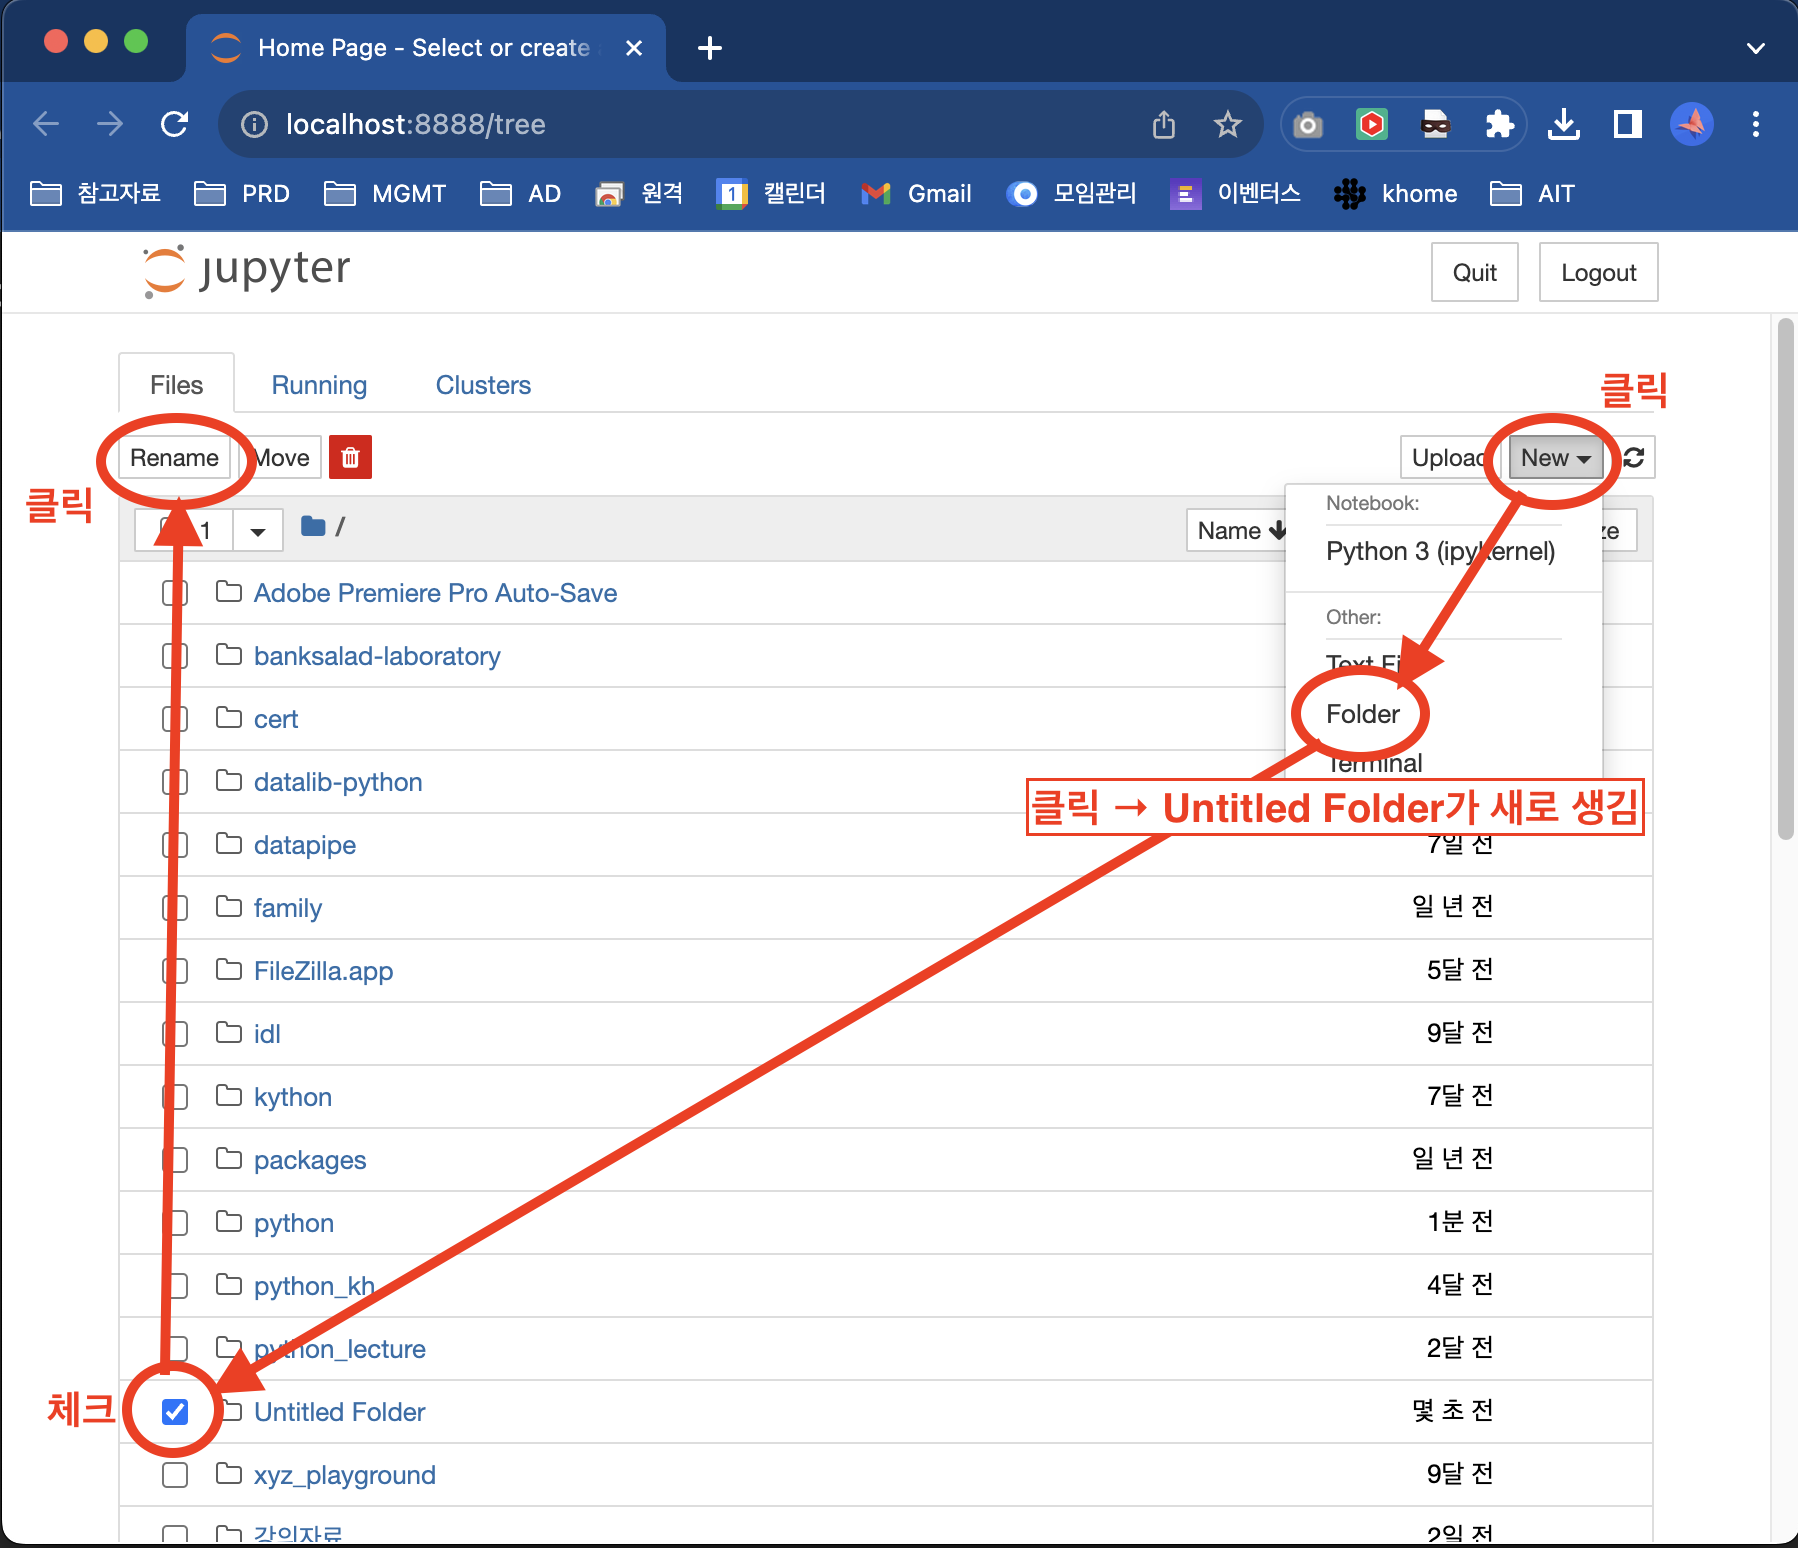Screen dimensions: 1798x1548
Task: Open the incognito mask extension
Action: point(1436,124)
